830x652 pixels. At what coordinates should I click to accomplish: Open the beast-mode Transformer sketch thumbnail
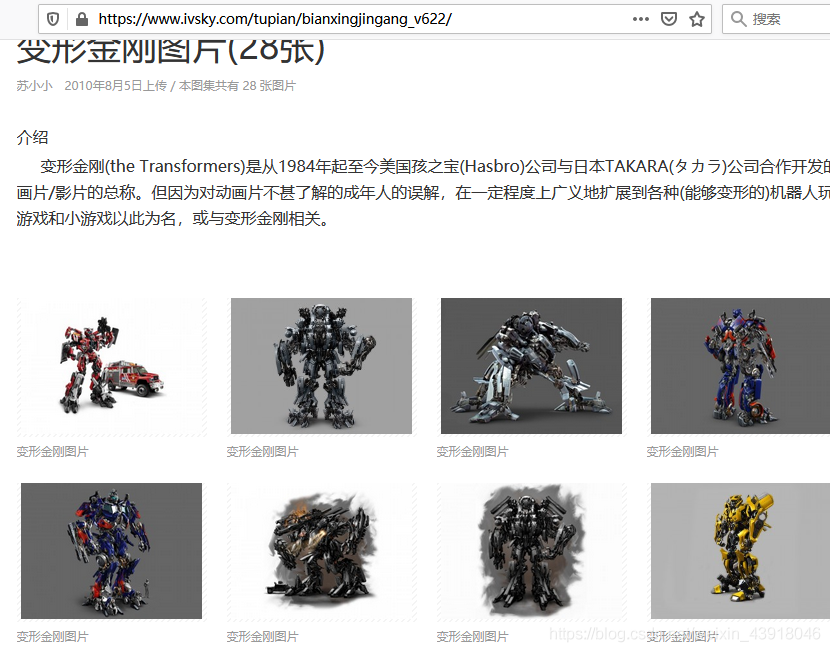pyautogui.click(x=321, y=552)
